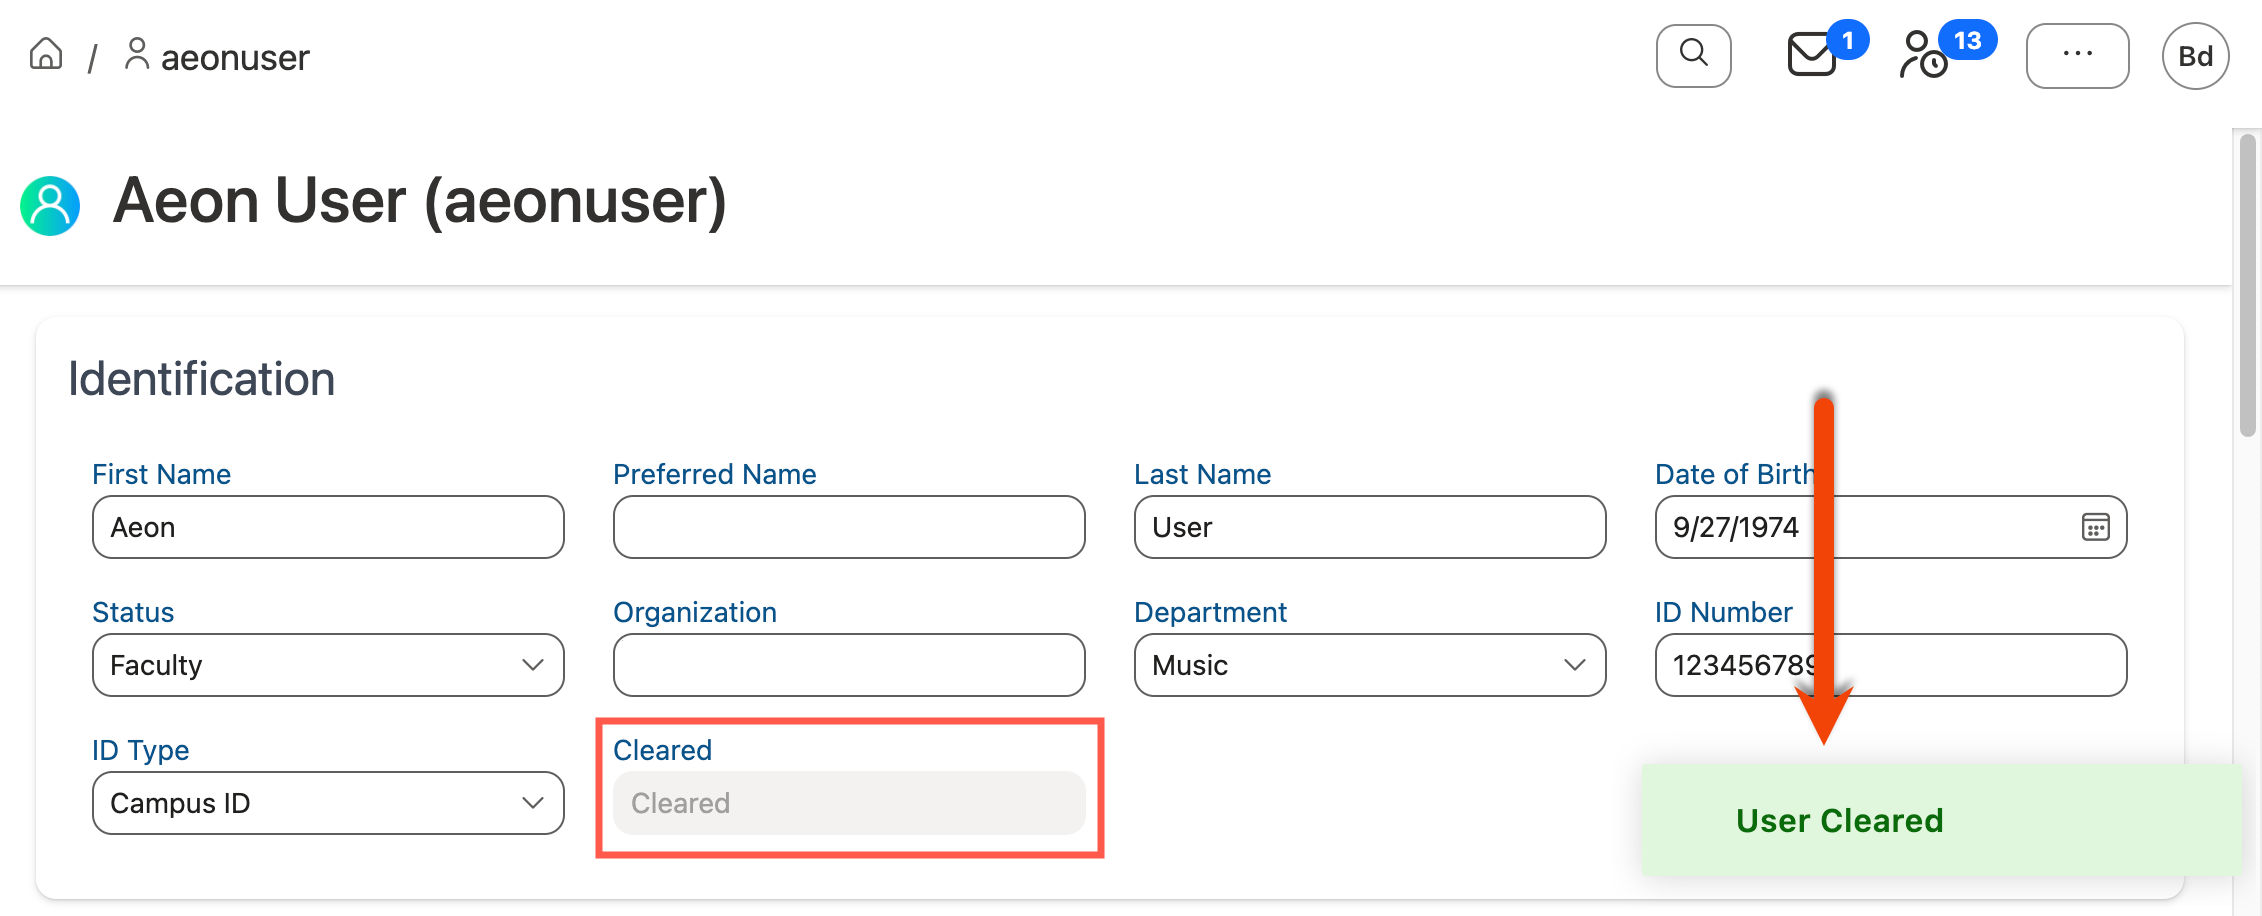Click the user profile avatar next to Aeon User

coord(49,205)
